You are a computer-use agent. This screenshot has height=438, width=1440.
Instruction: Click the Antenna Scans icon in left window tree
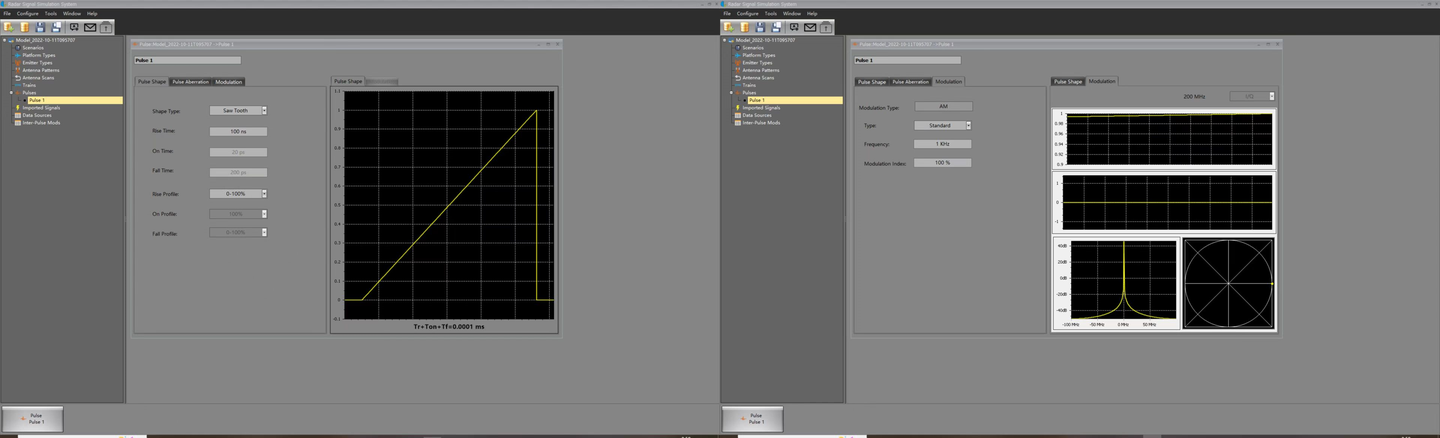coord(17,78)
